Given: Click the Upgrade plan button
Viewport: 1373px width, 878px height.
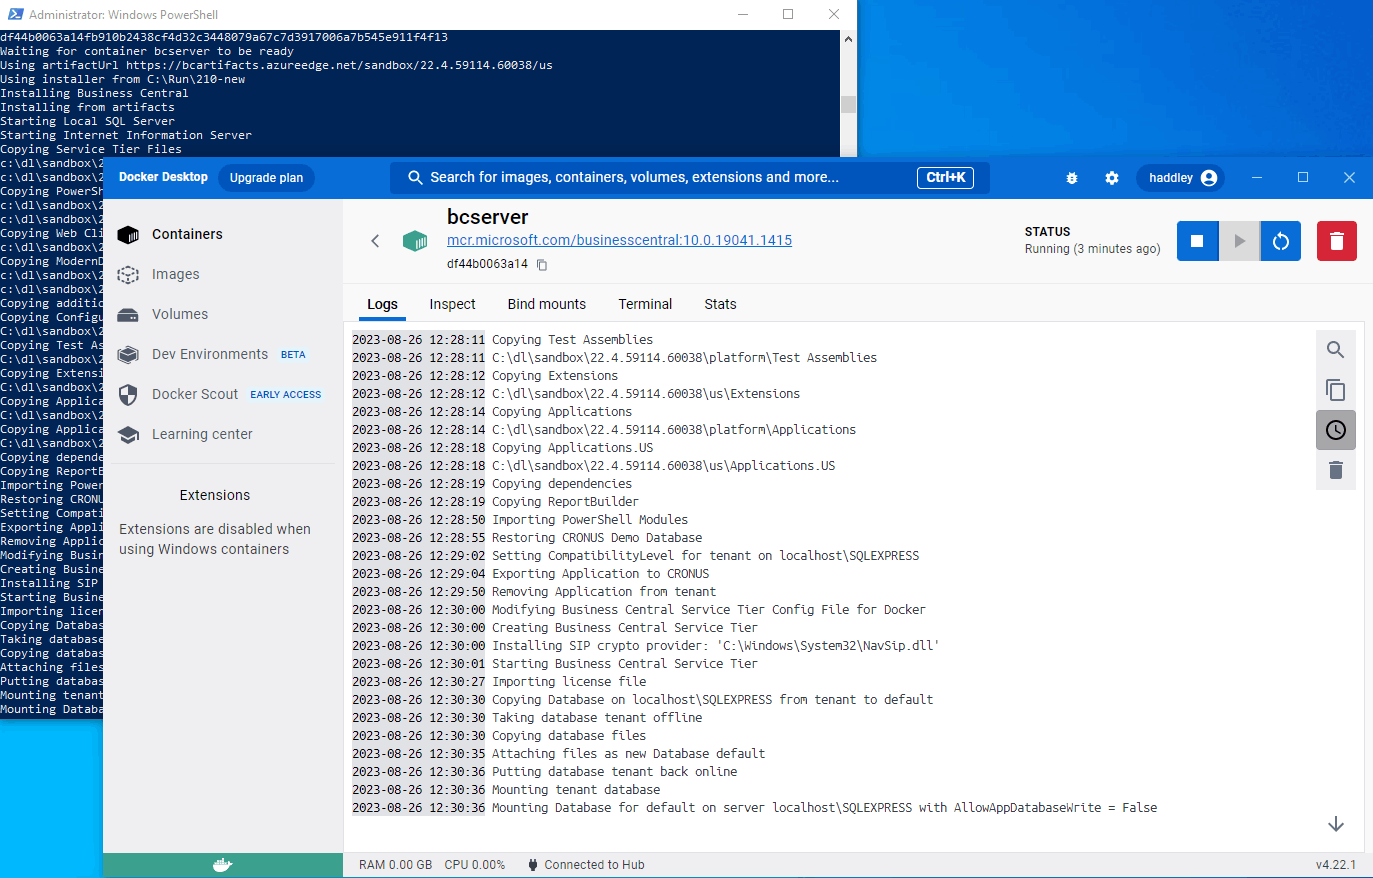Looking at the screenshot, I should (x=266, y=178).
